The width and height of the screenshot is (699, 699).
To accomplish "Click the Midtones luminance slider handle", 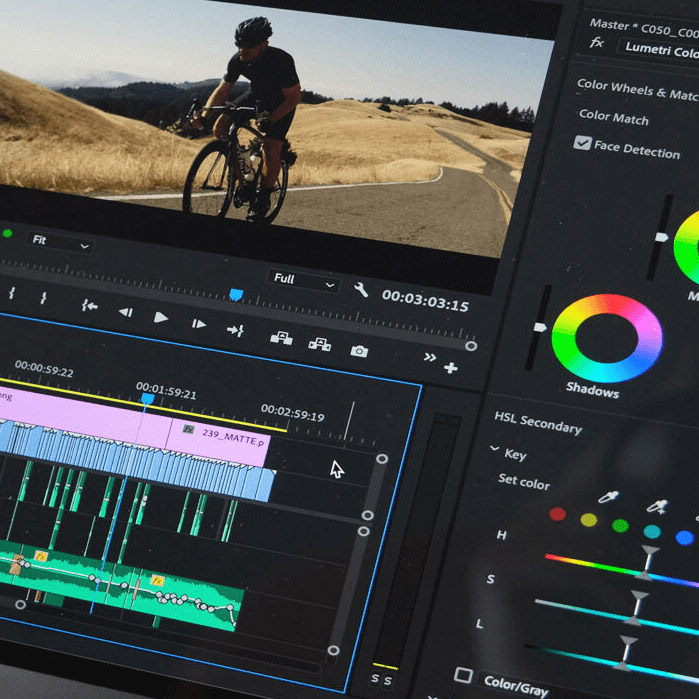I will (x=661, y=237).
